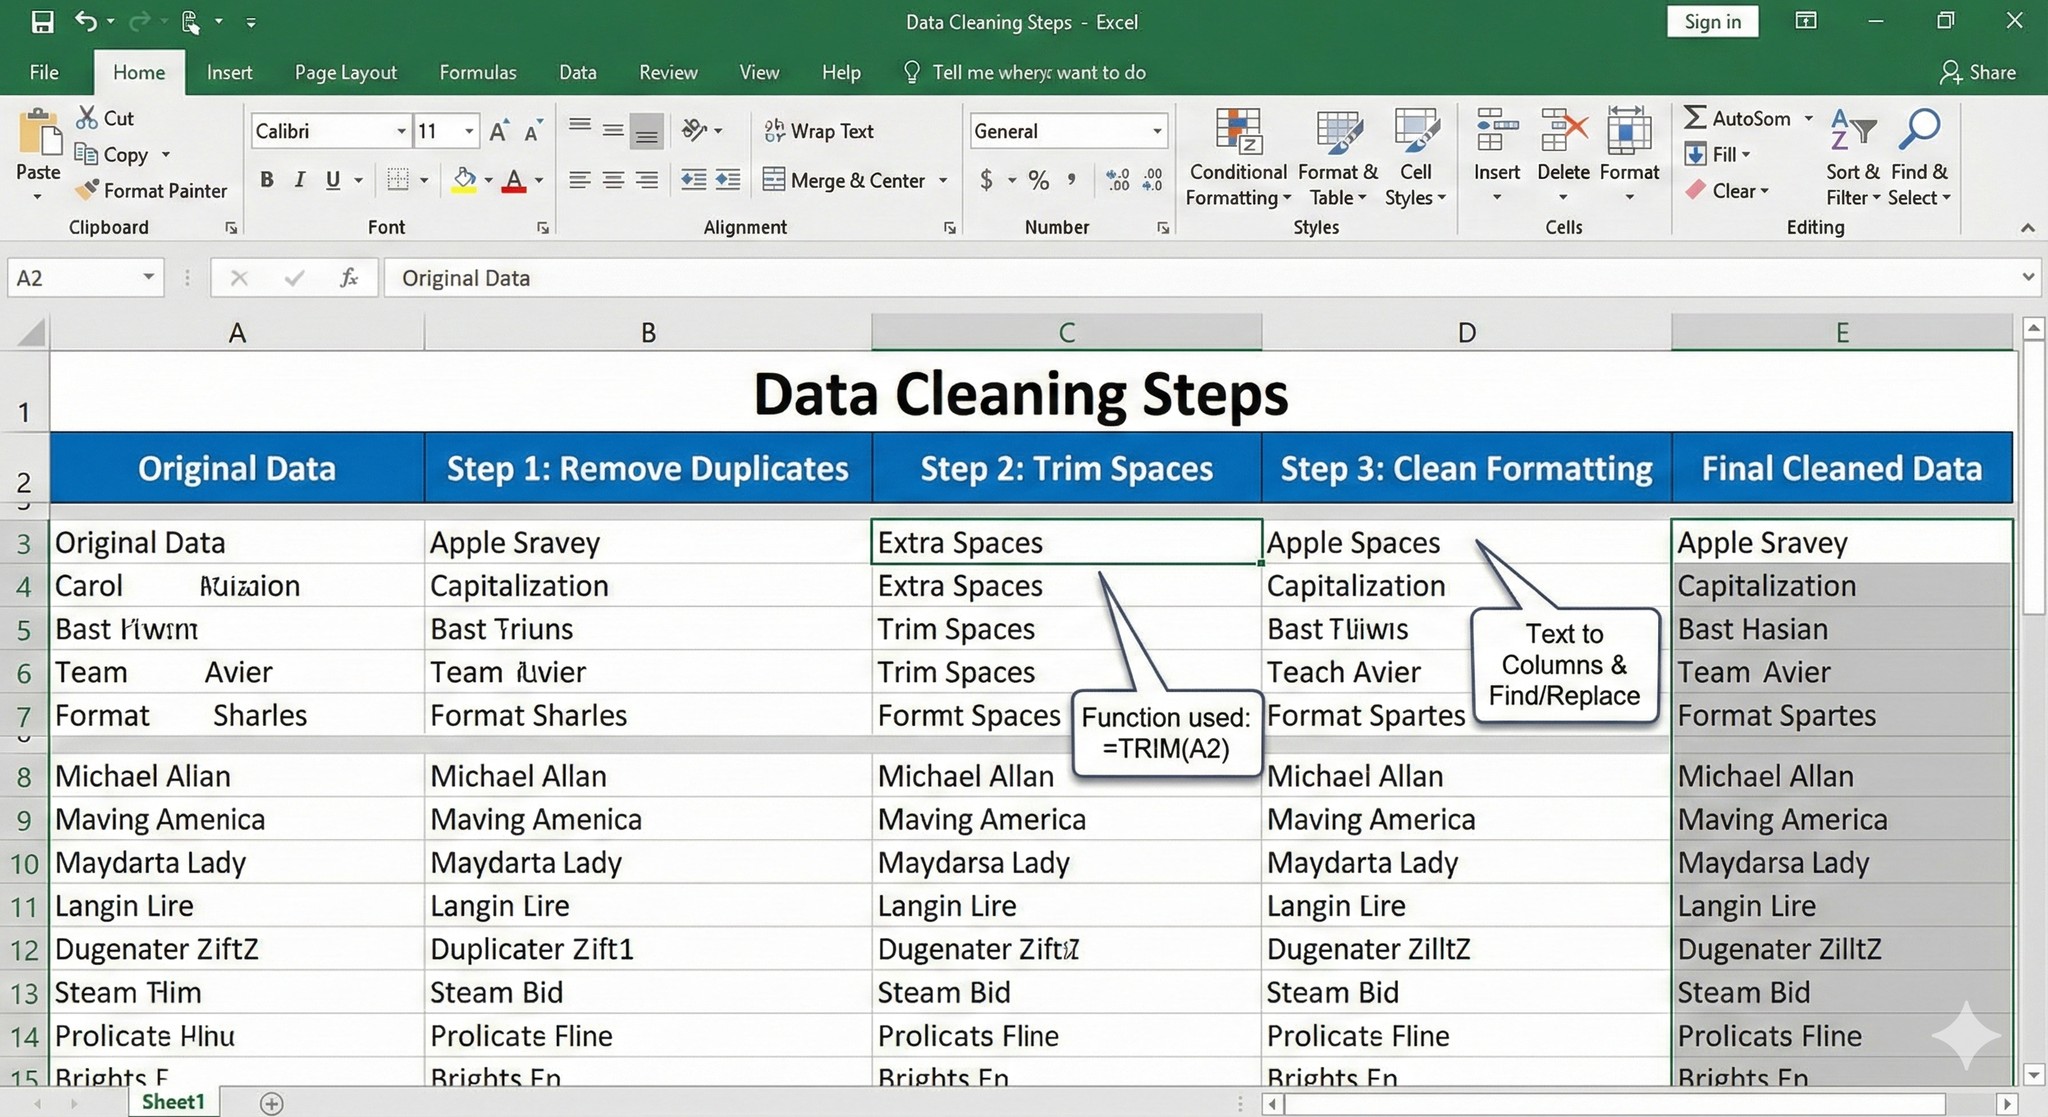Switch to the Page Layout tab
Screen dimensions: 2048x1117
click(x=346, y=72)
